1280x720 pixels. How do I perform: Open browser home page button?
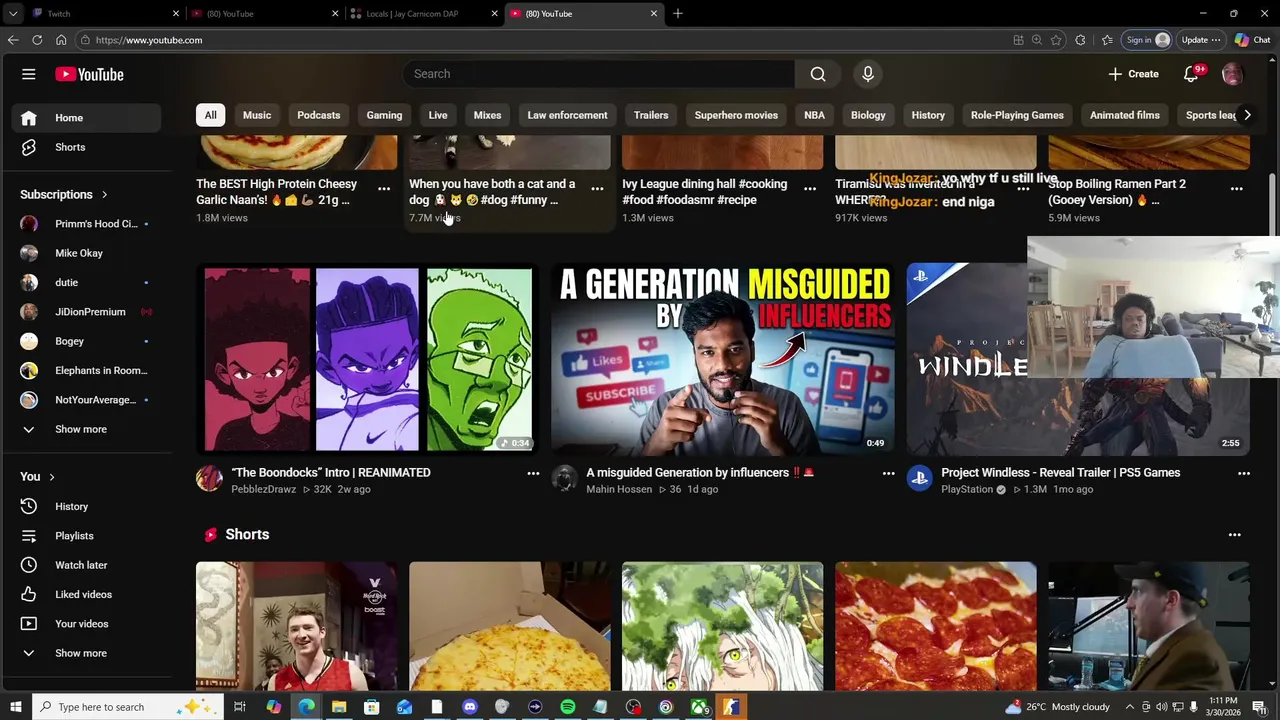click(x=61, y=40)
